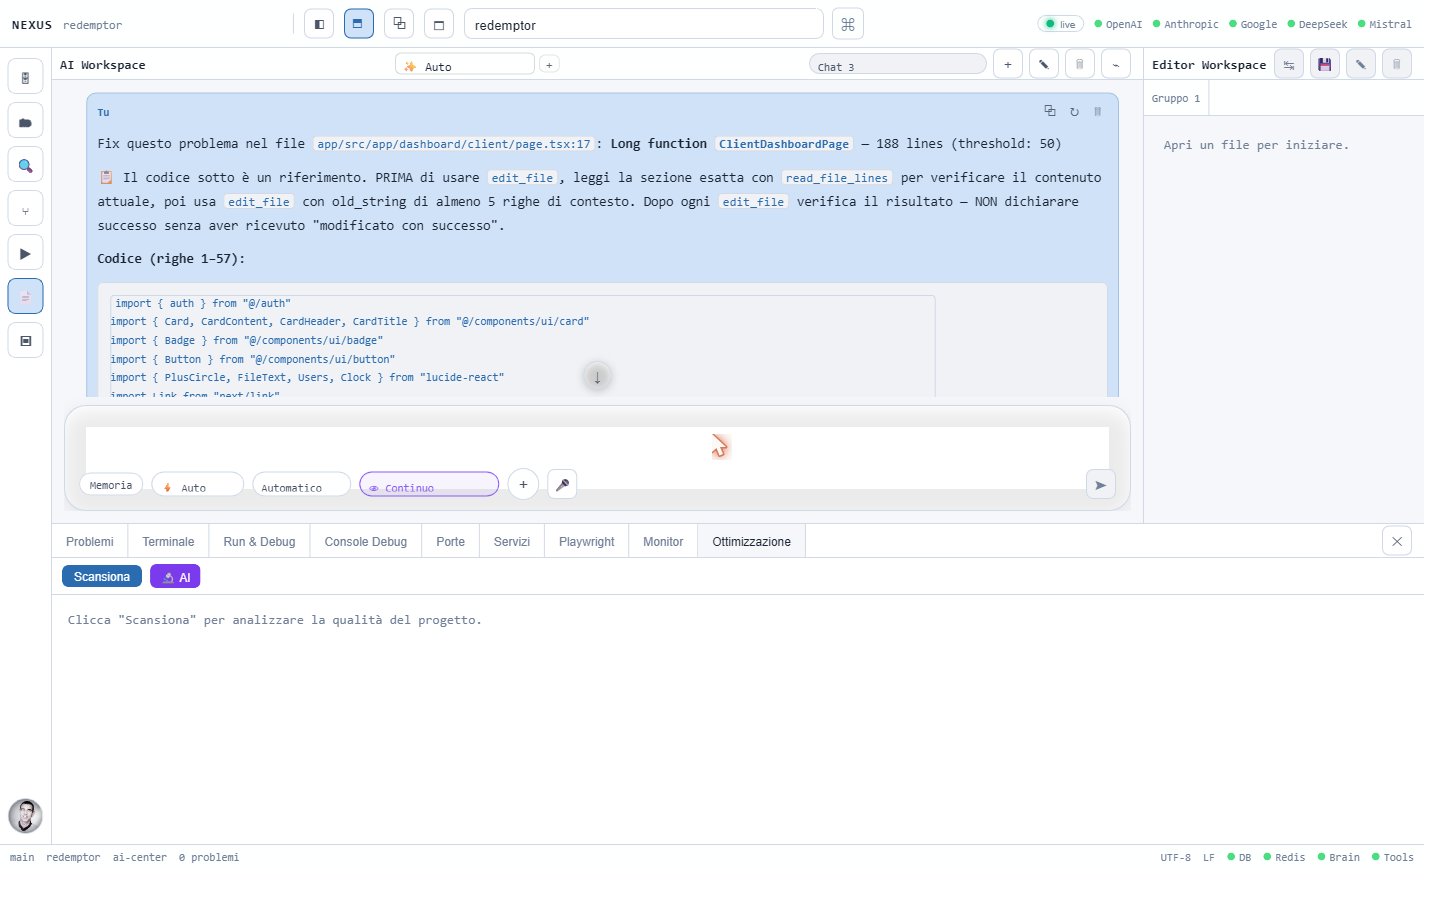Click plus next to Auto model dropdown
Image resolution: width=1440 pixels, height=900 pixels.
[549, 64]
